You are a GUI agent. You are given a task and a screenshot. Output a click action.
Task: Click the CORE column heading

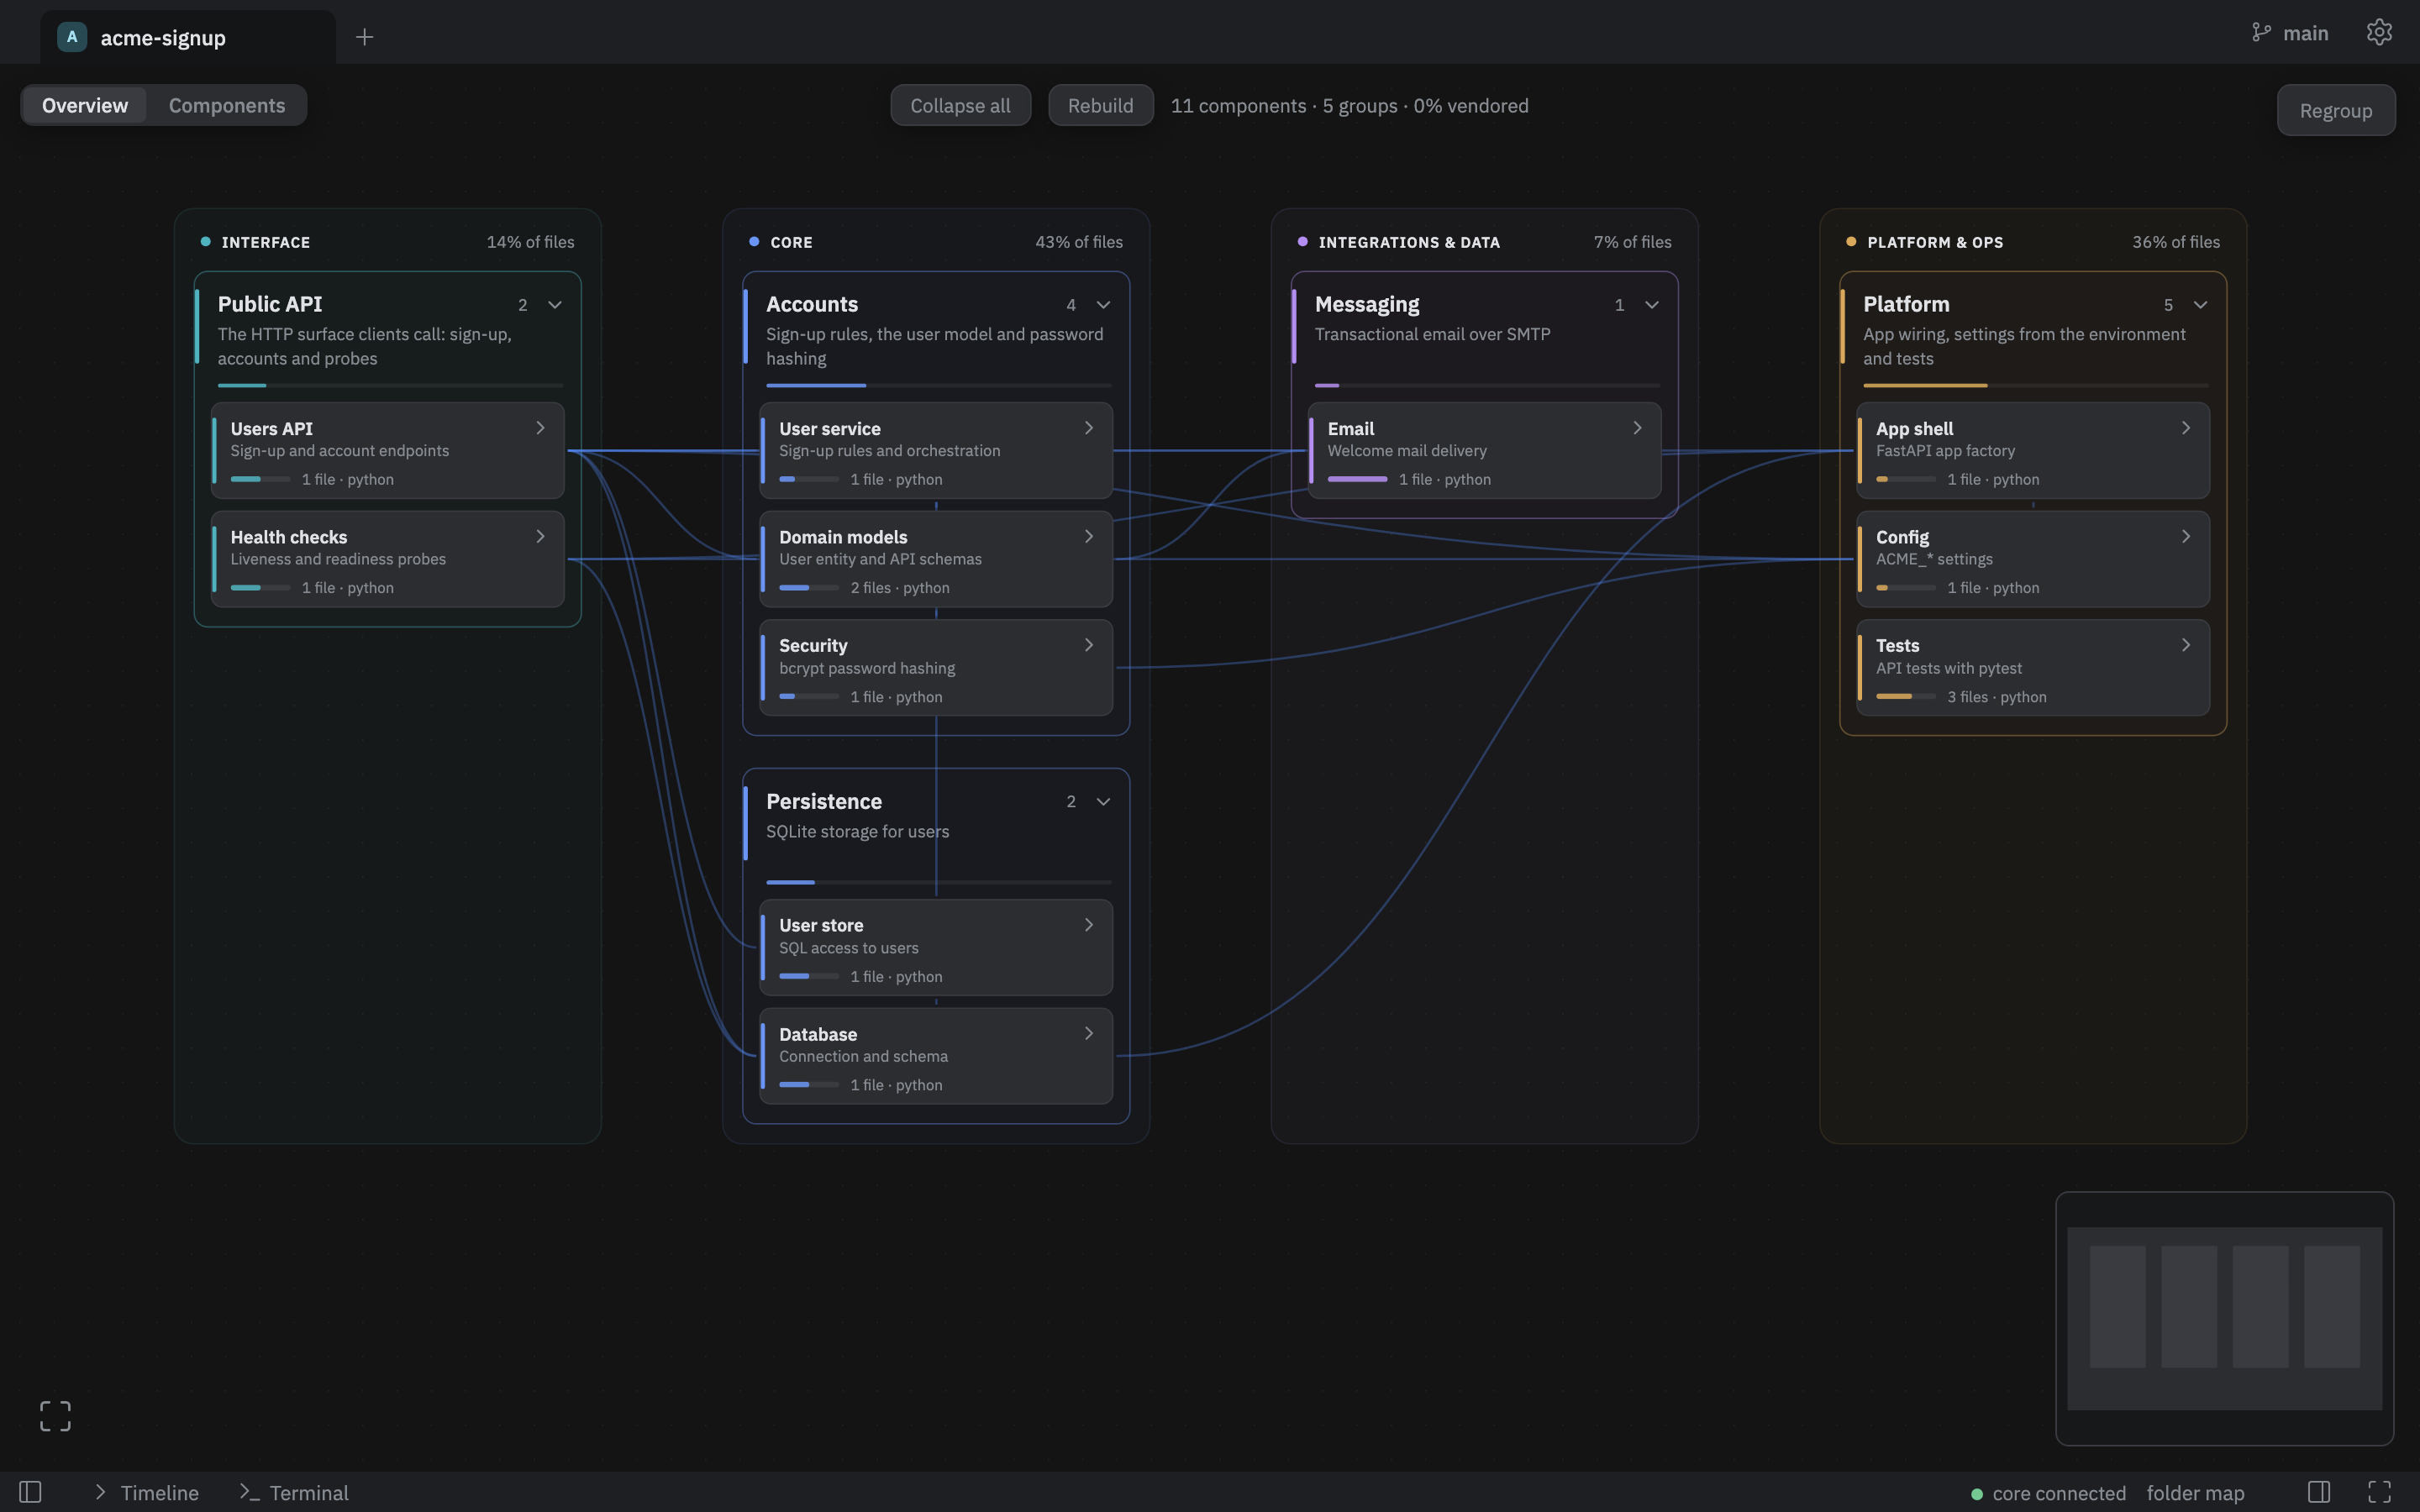pos(791,242)
